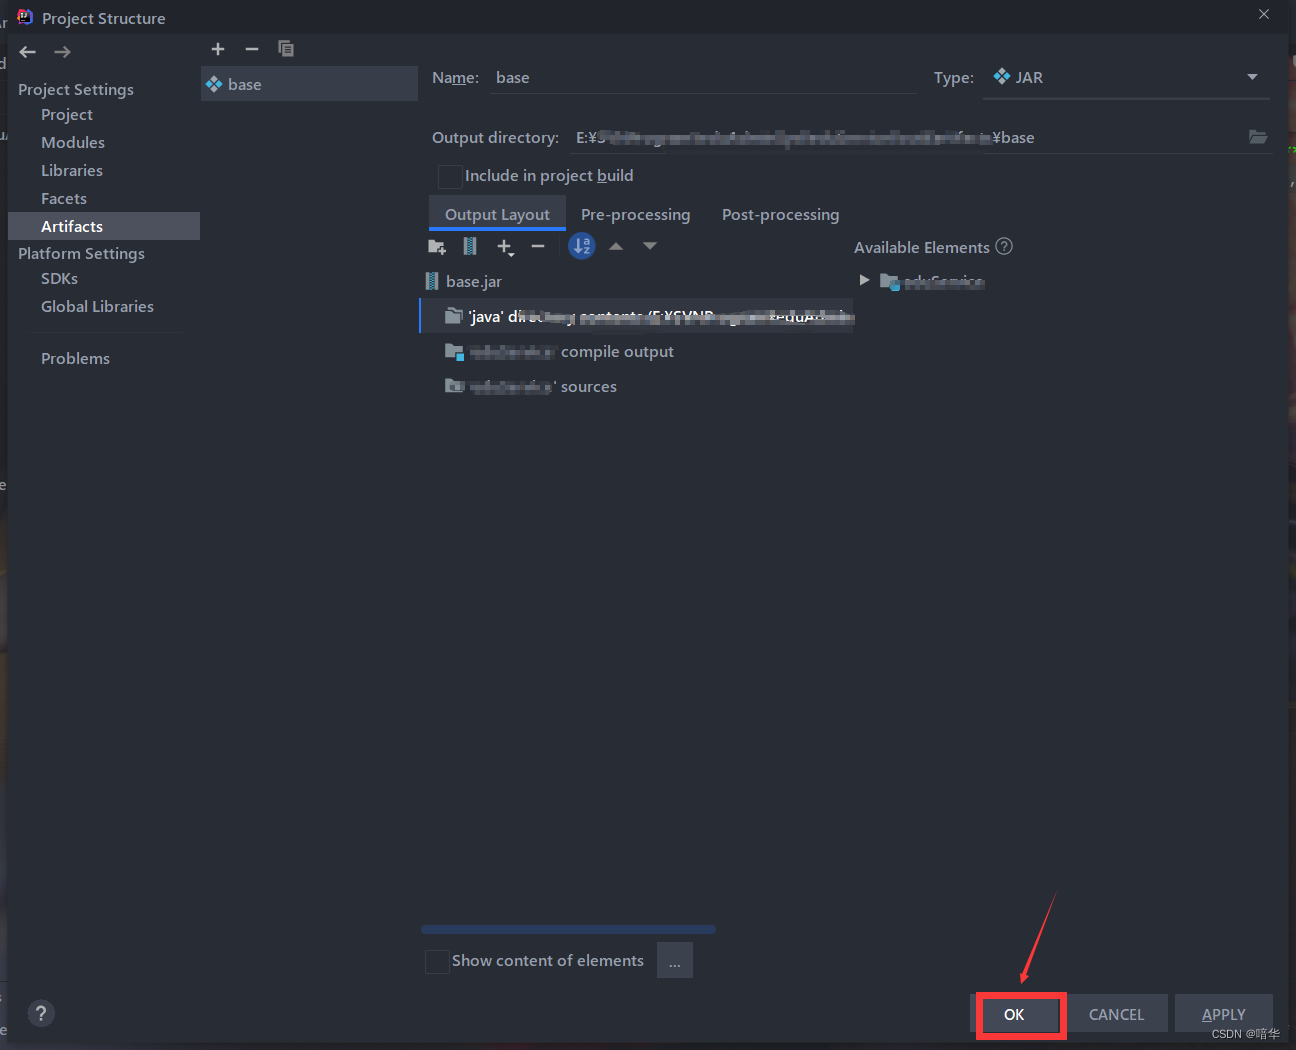This screenshot has height=1050, width=1296.
Task: Click the CANCEL button
Action: tap(1116, 1014)
